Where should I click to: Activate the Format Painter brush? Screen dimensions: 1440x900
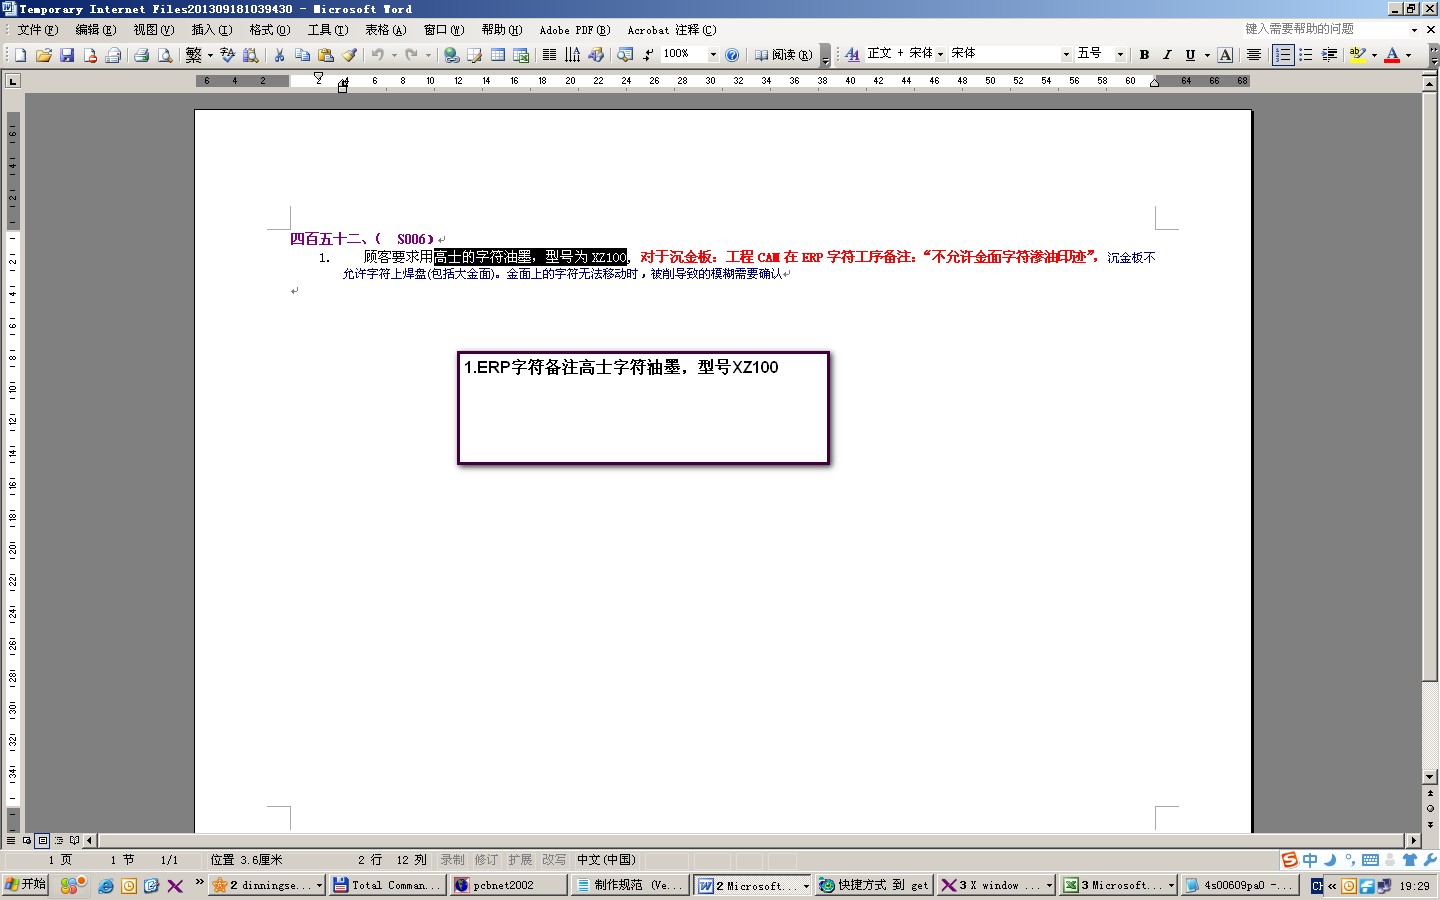pyautogui.click(x=349, y=55)
